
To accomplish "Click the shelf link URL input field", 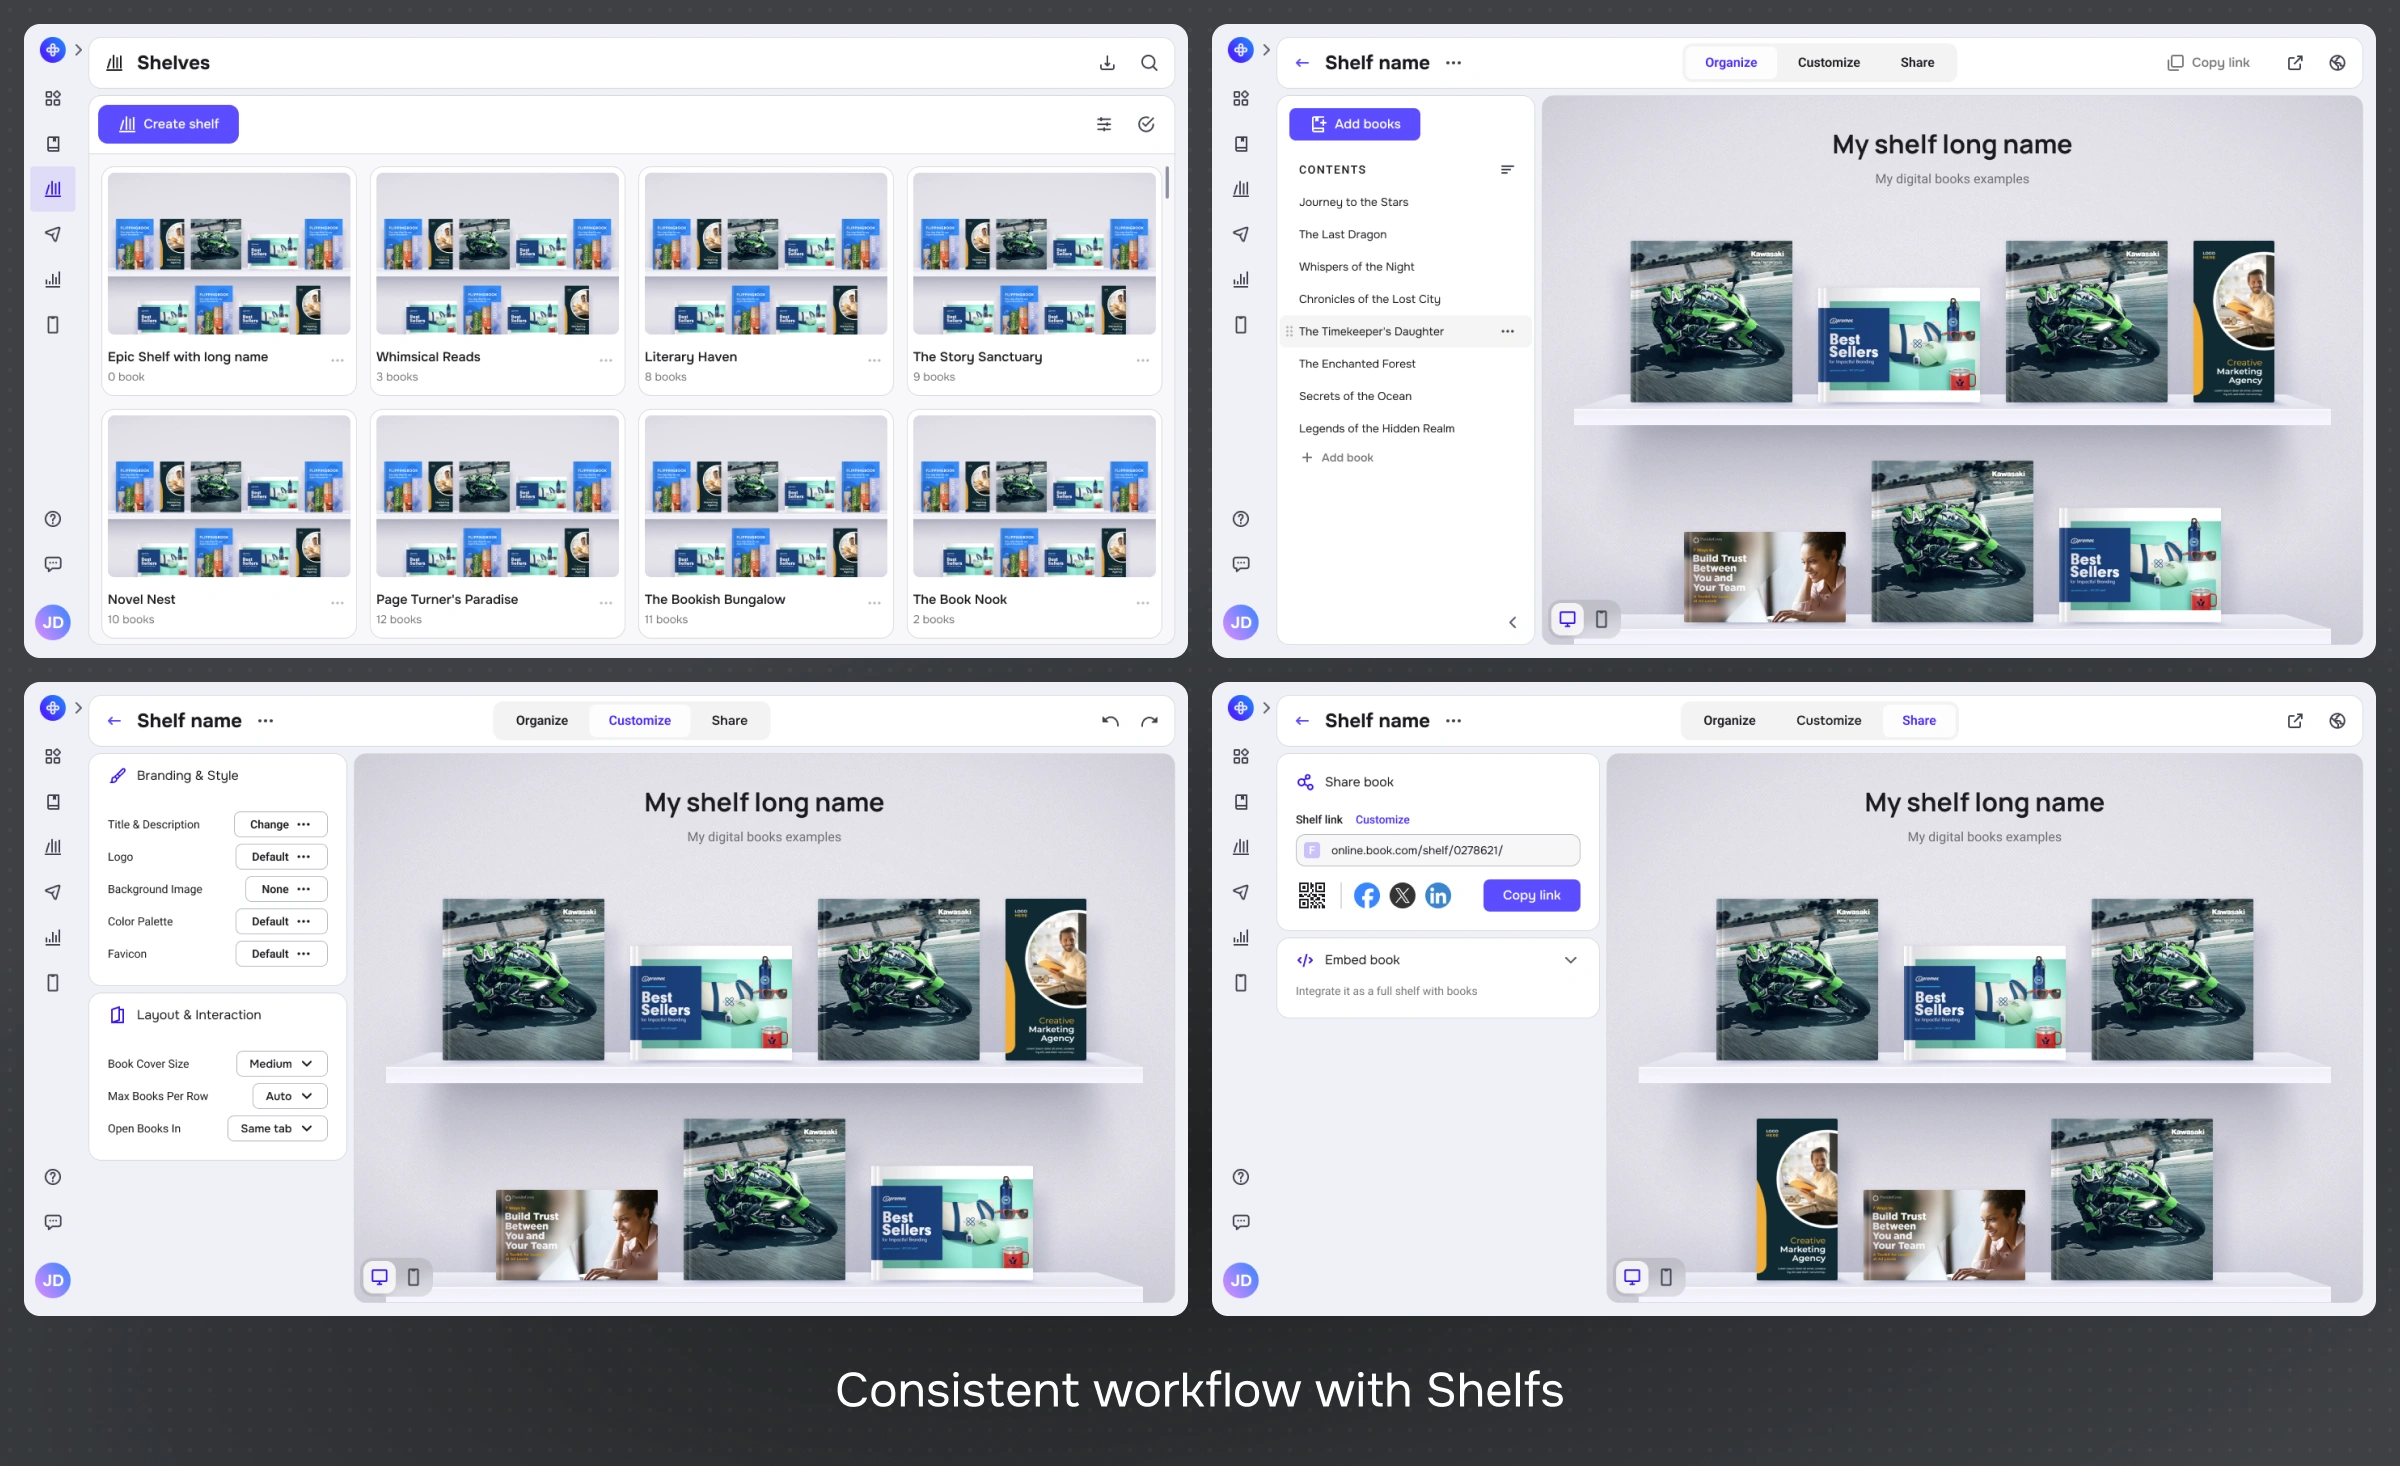I will click(1437, 851).
